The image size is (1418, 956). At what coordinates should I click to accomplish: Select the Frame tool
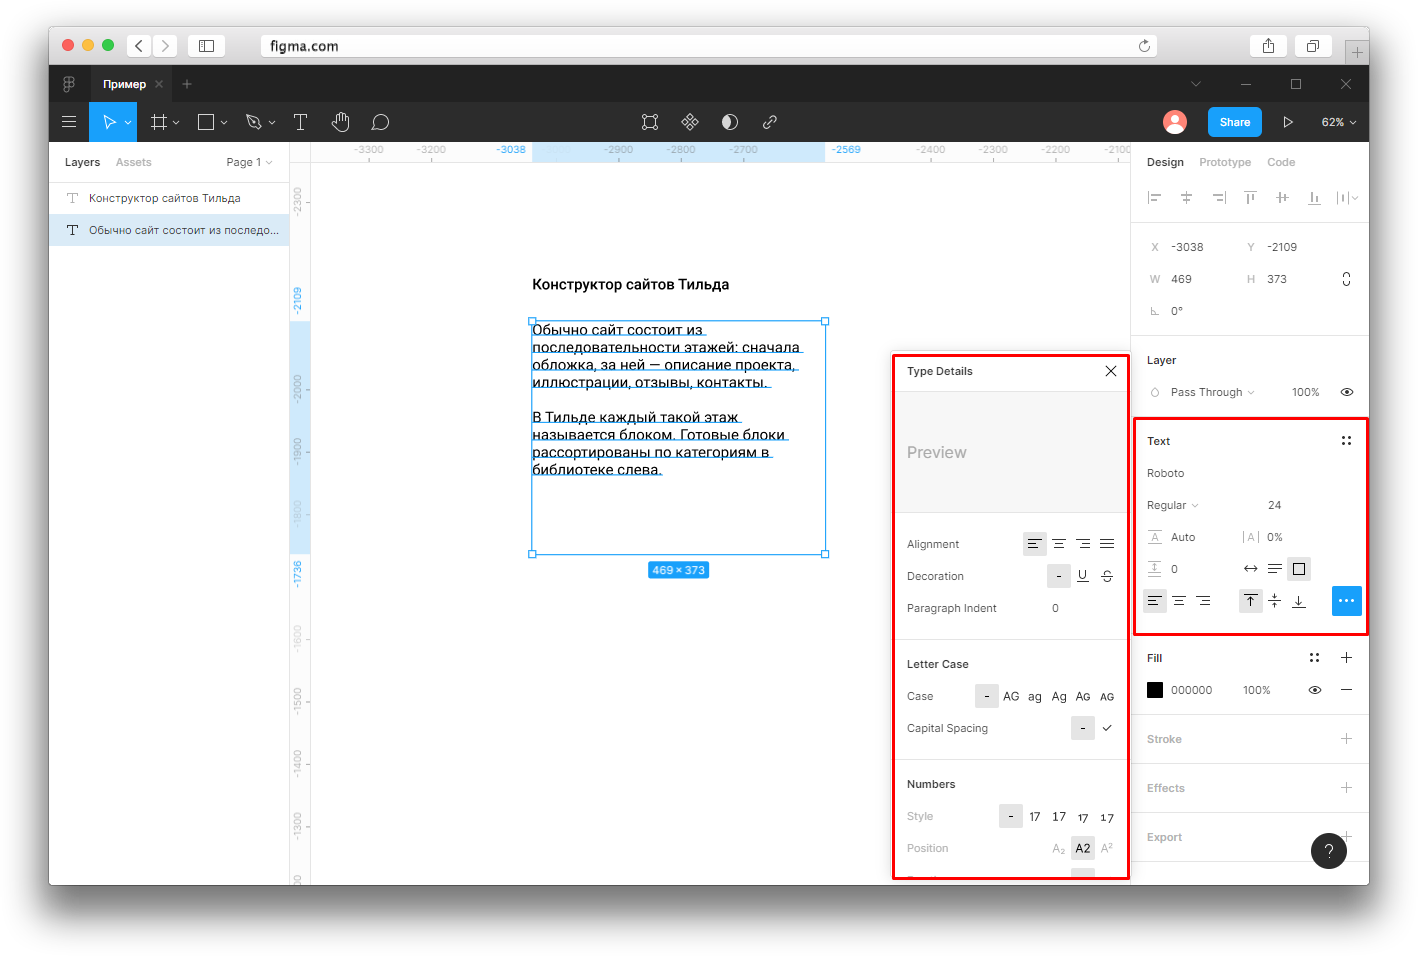tap(159, 122)
